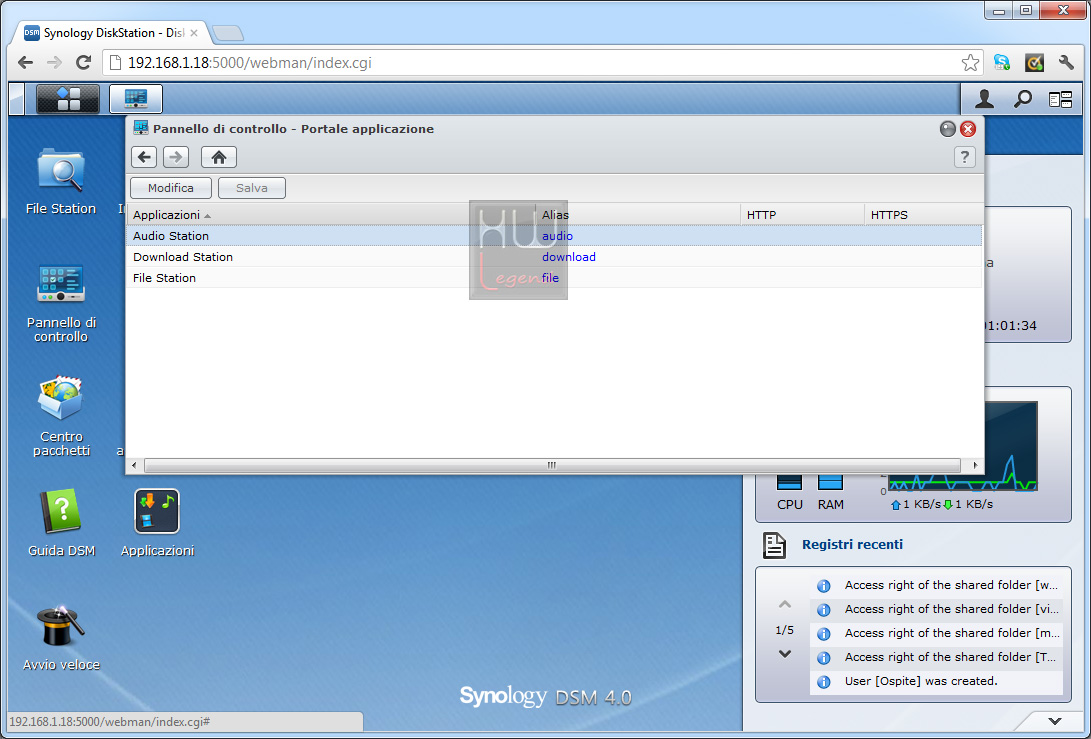Minimize the control panel window with gray button
The height and width of the screenshot is (739, 1091).
(x=948, y=129)
